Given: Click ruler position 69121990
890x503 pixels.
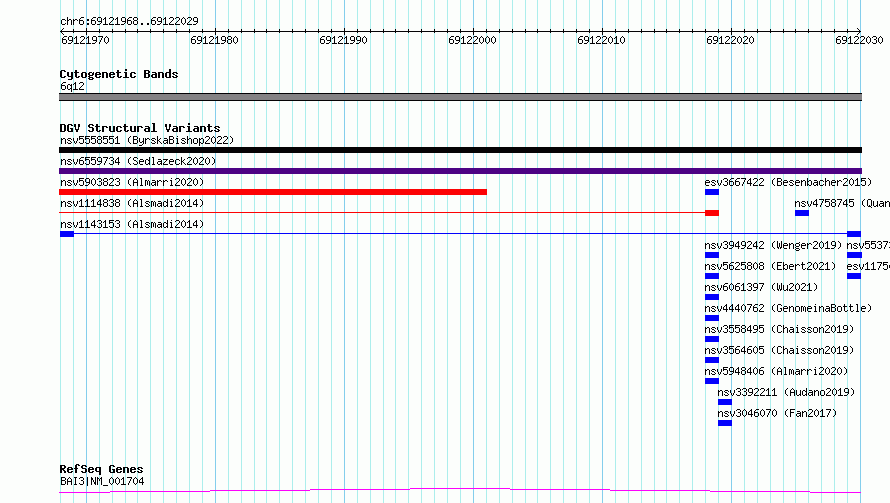Looking at the screenshot, I should click(x=343, y=40).
